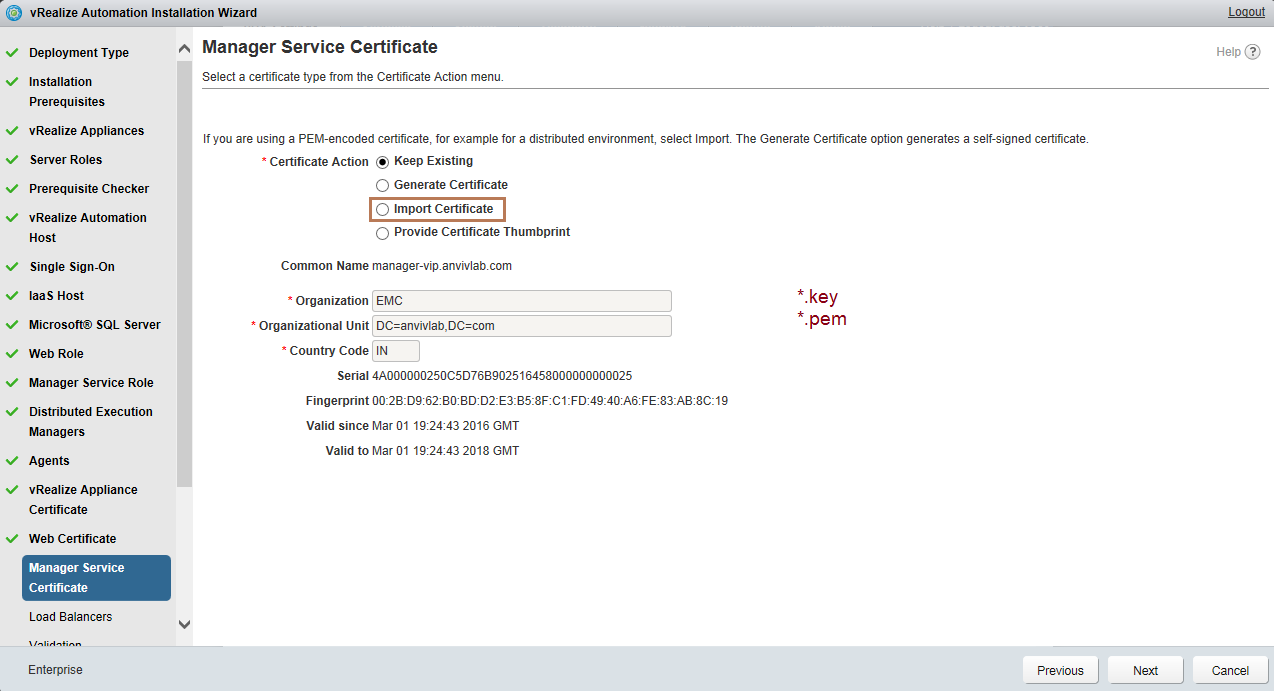Select the Generate Certificate radio option
The image size is (1274, 691).
(382, 185)
